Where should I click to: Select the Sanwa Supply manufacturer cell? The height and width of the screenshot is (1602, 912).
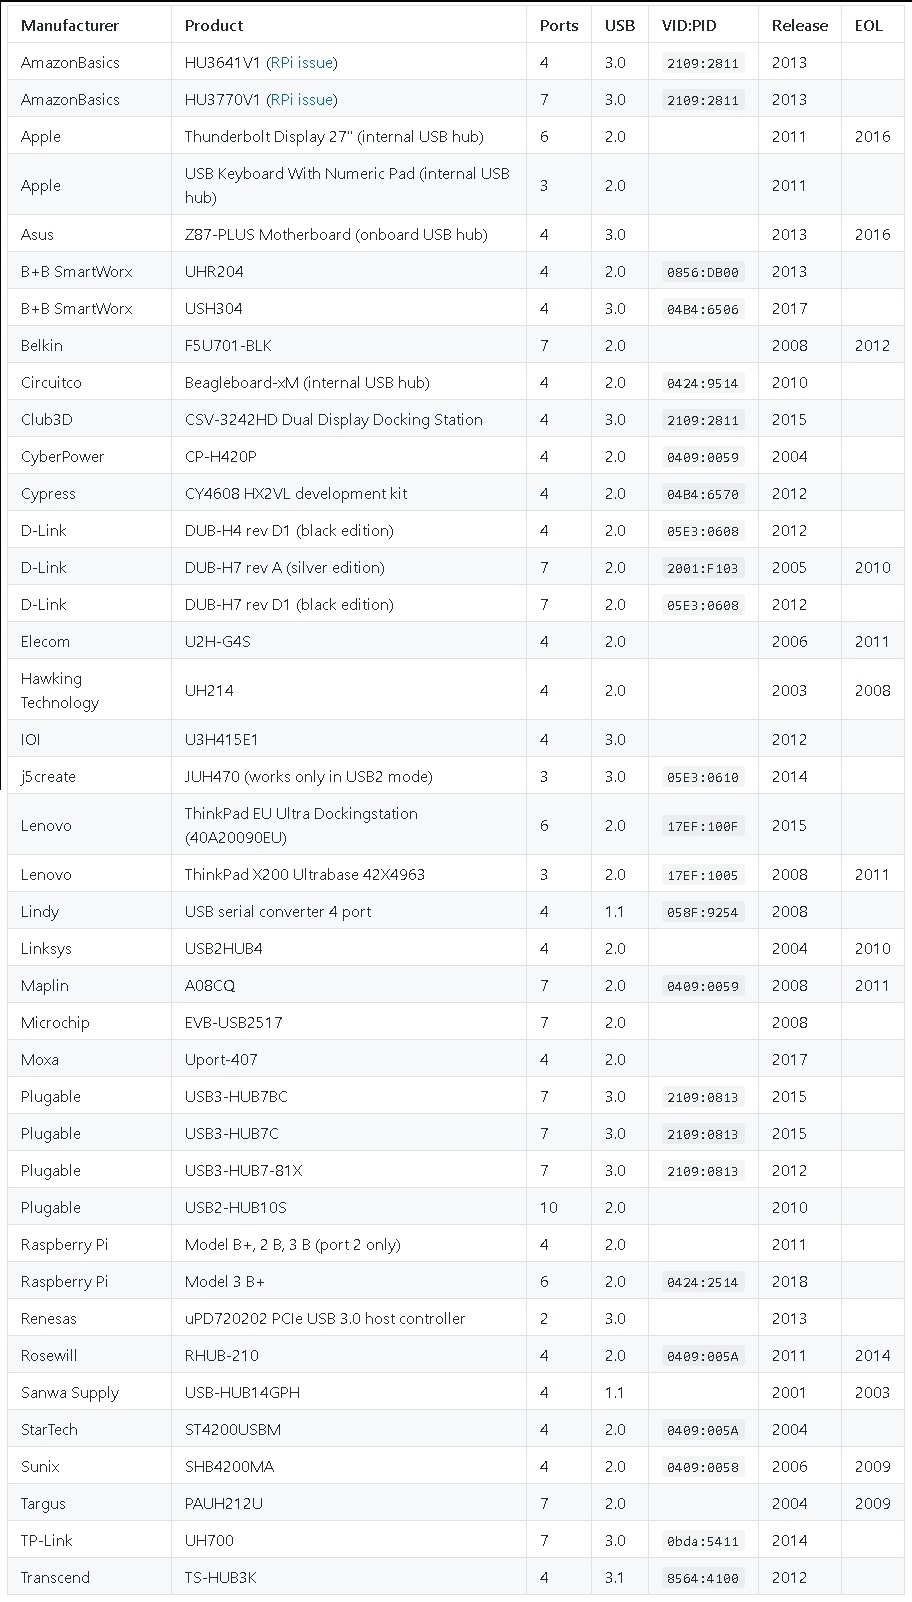pyautogui.click(x=70, y=1393)
